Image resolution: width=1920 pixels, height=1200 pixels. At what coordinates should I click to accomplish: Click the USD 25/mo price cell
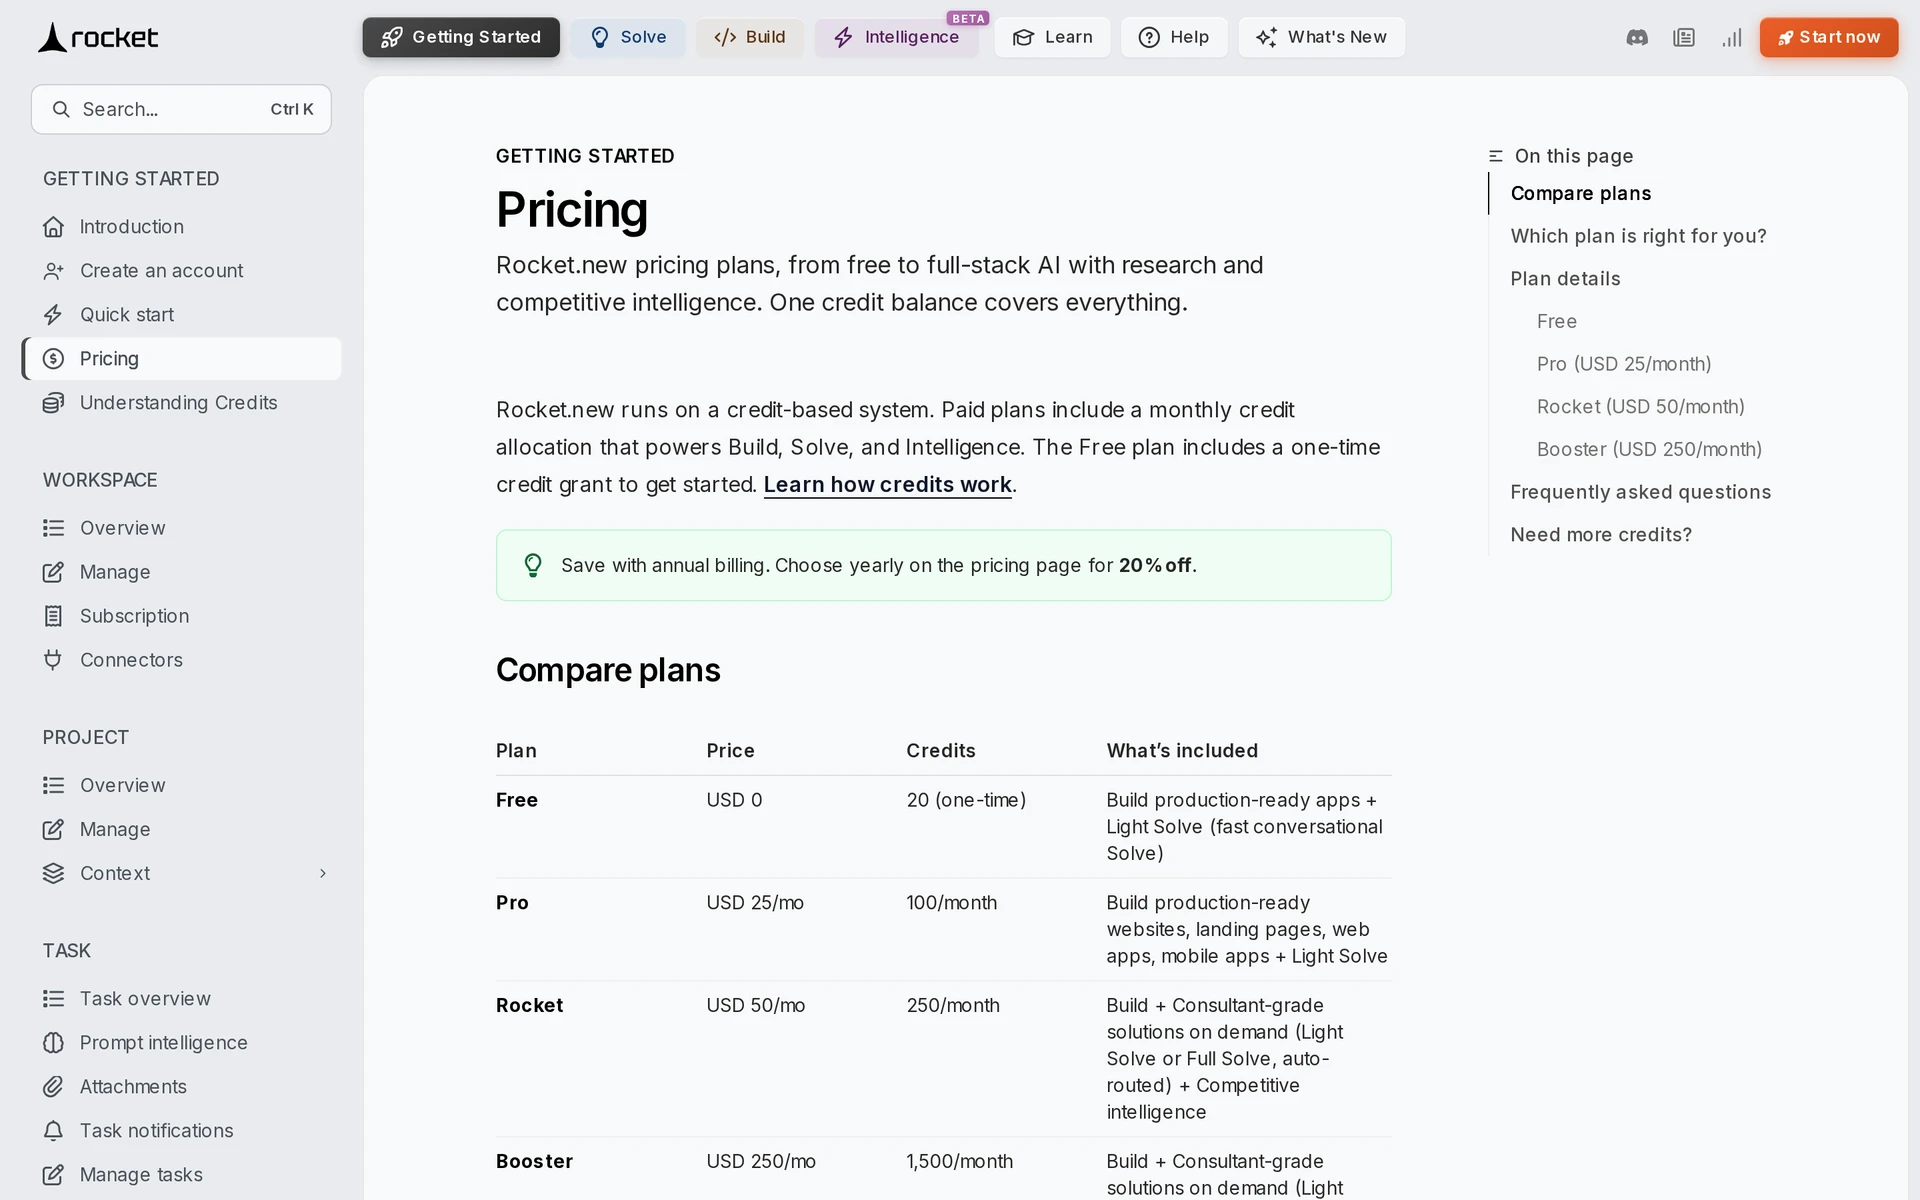pyautogui.click(x=755, y=903)
